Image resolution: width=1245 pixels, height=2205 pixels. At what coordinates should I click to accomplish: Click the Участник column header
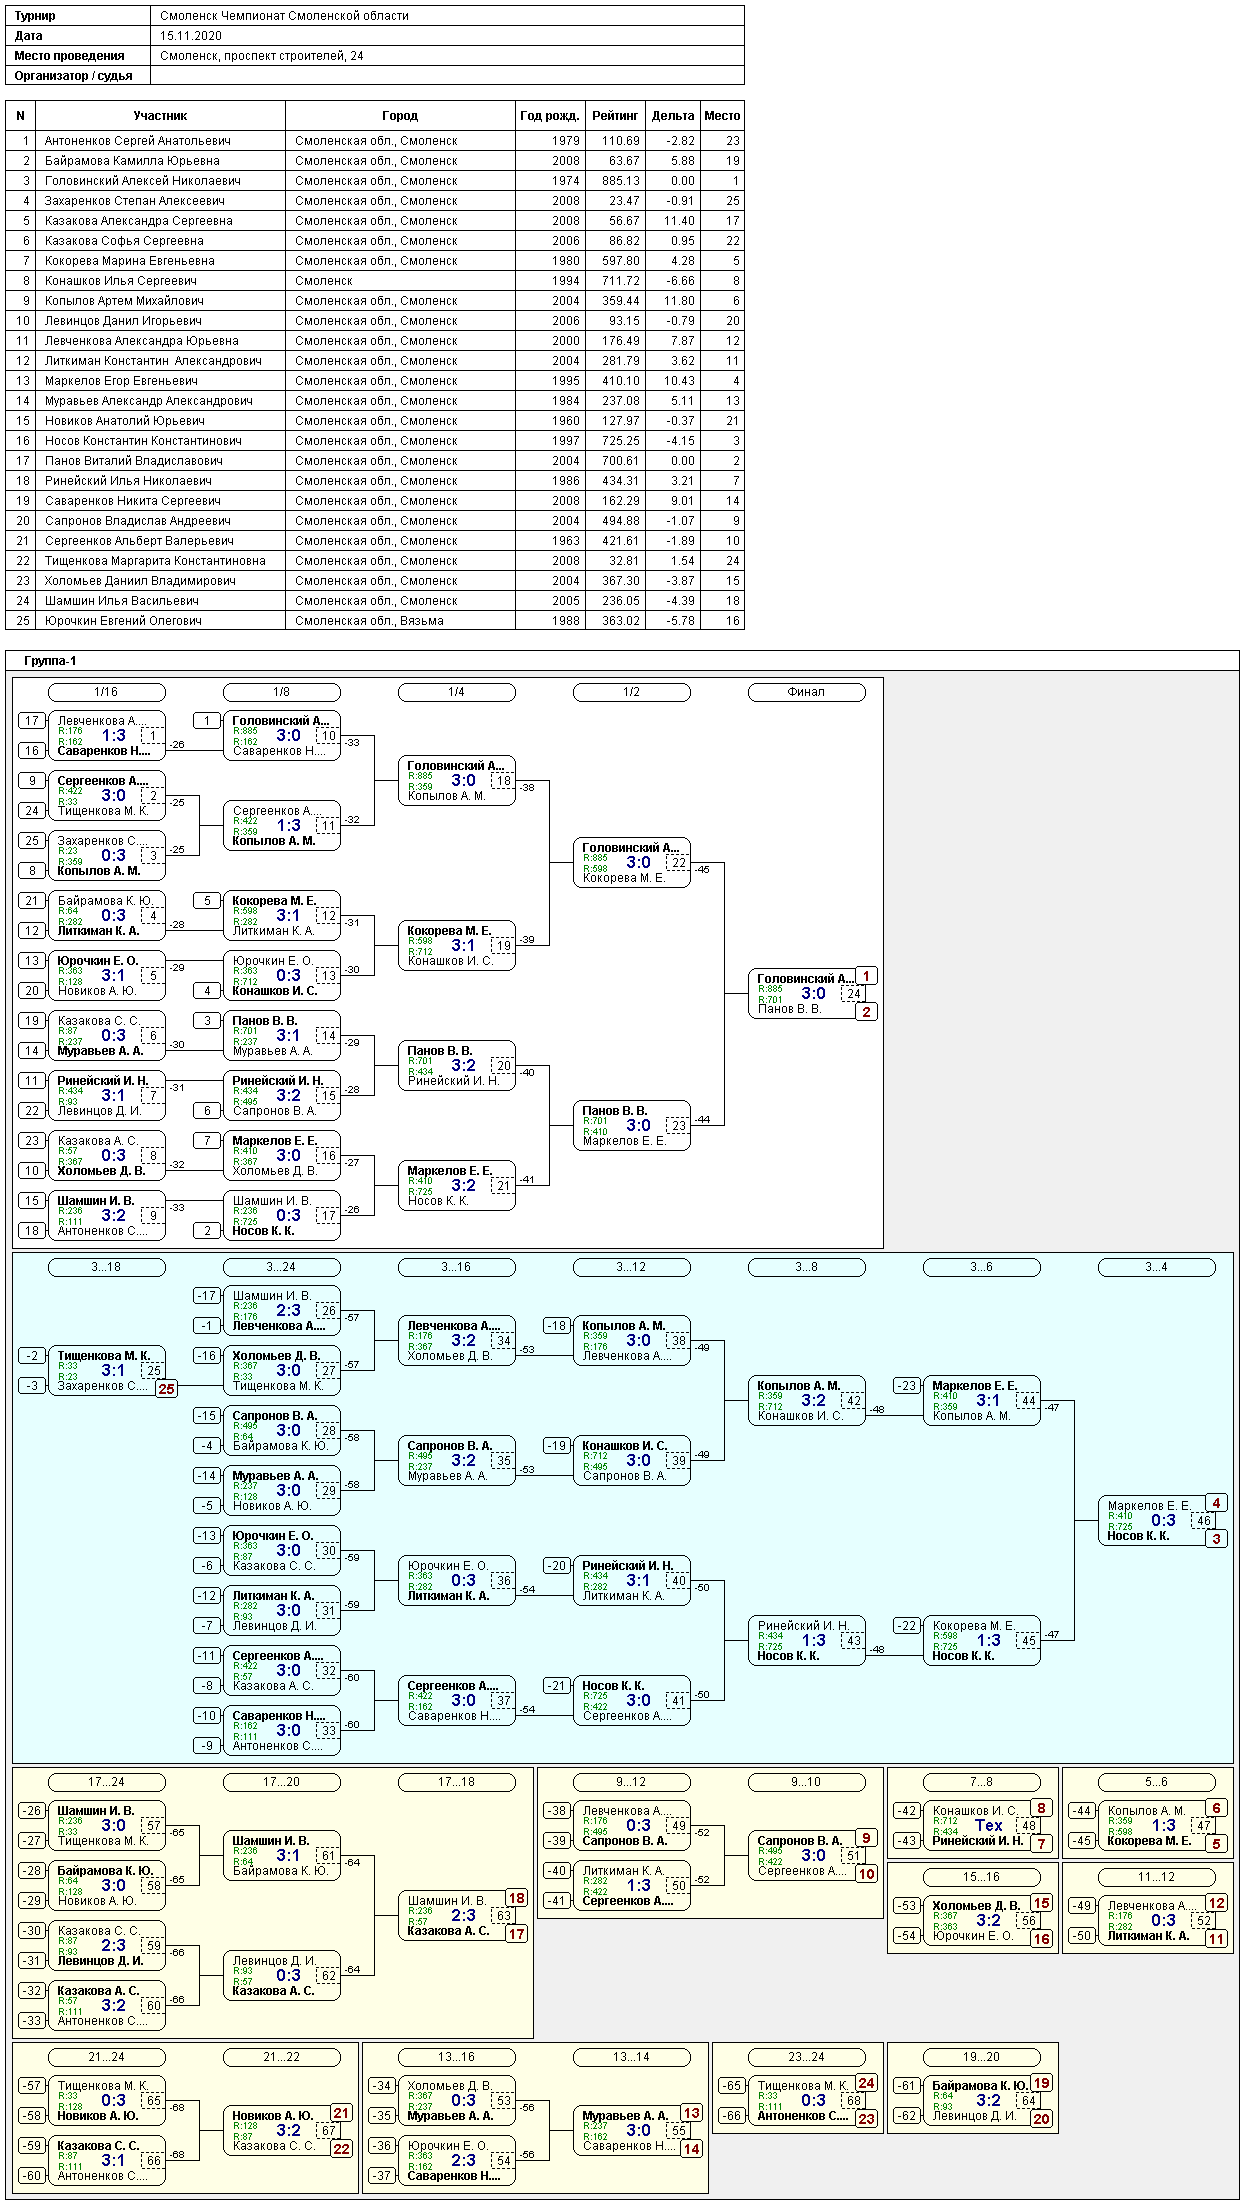coord(160,116)
